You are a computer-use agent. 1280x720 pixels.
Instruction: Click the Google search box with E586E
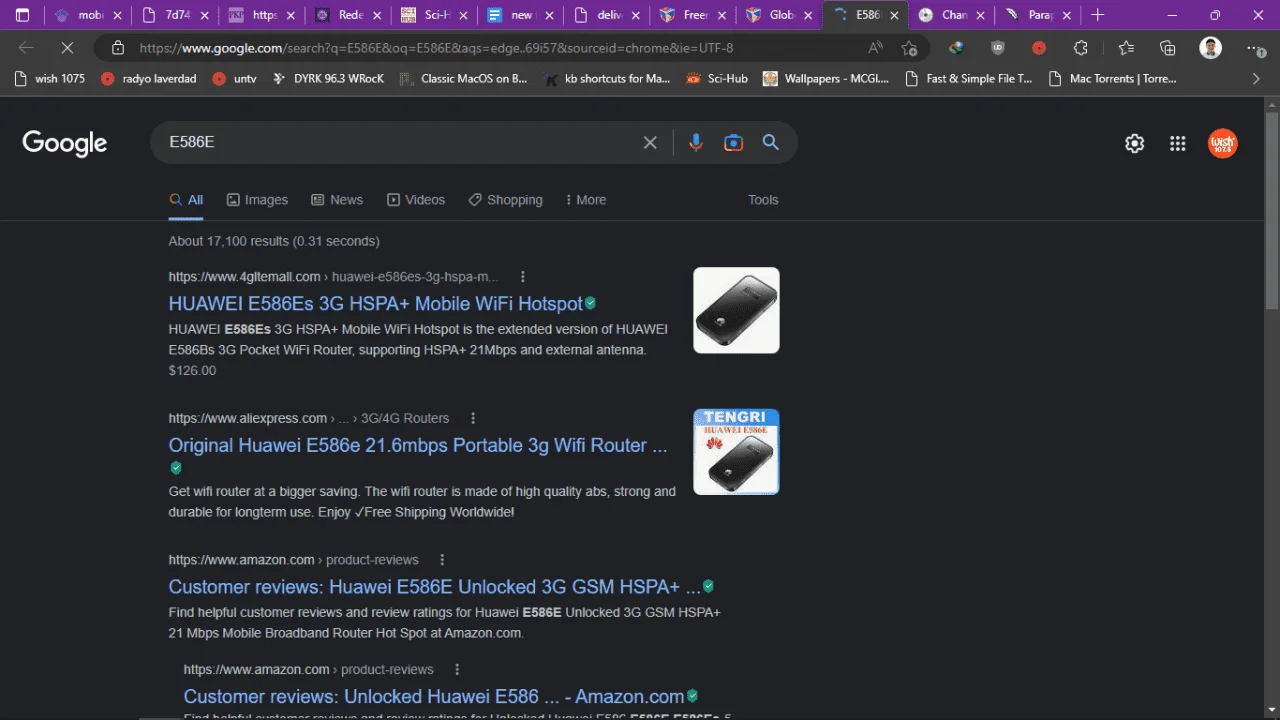400,142
